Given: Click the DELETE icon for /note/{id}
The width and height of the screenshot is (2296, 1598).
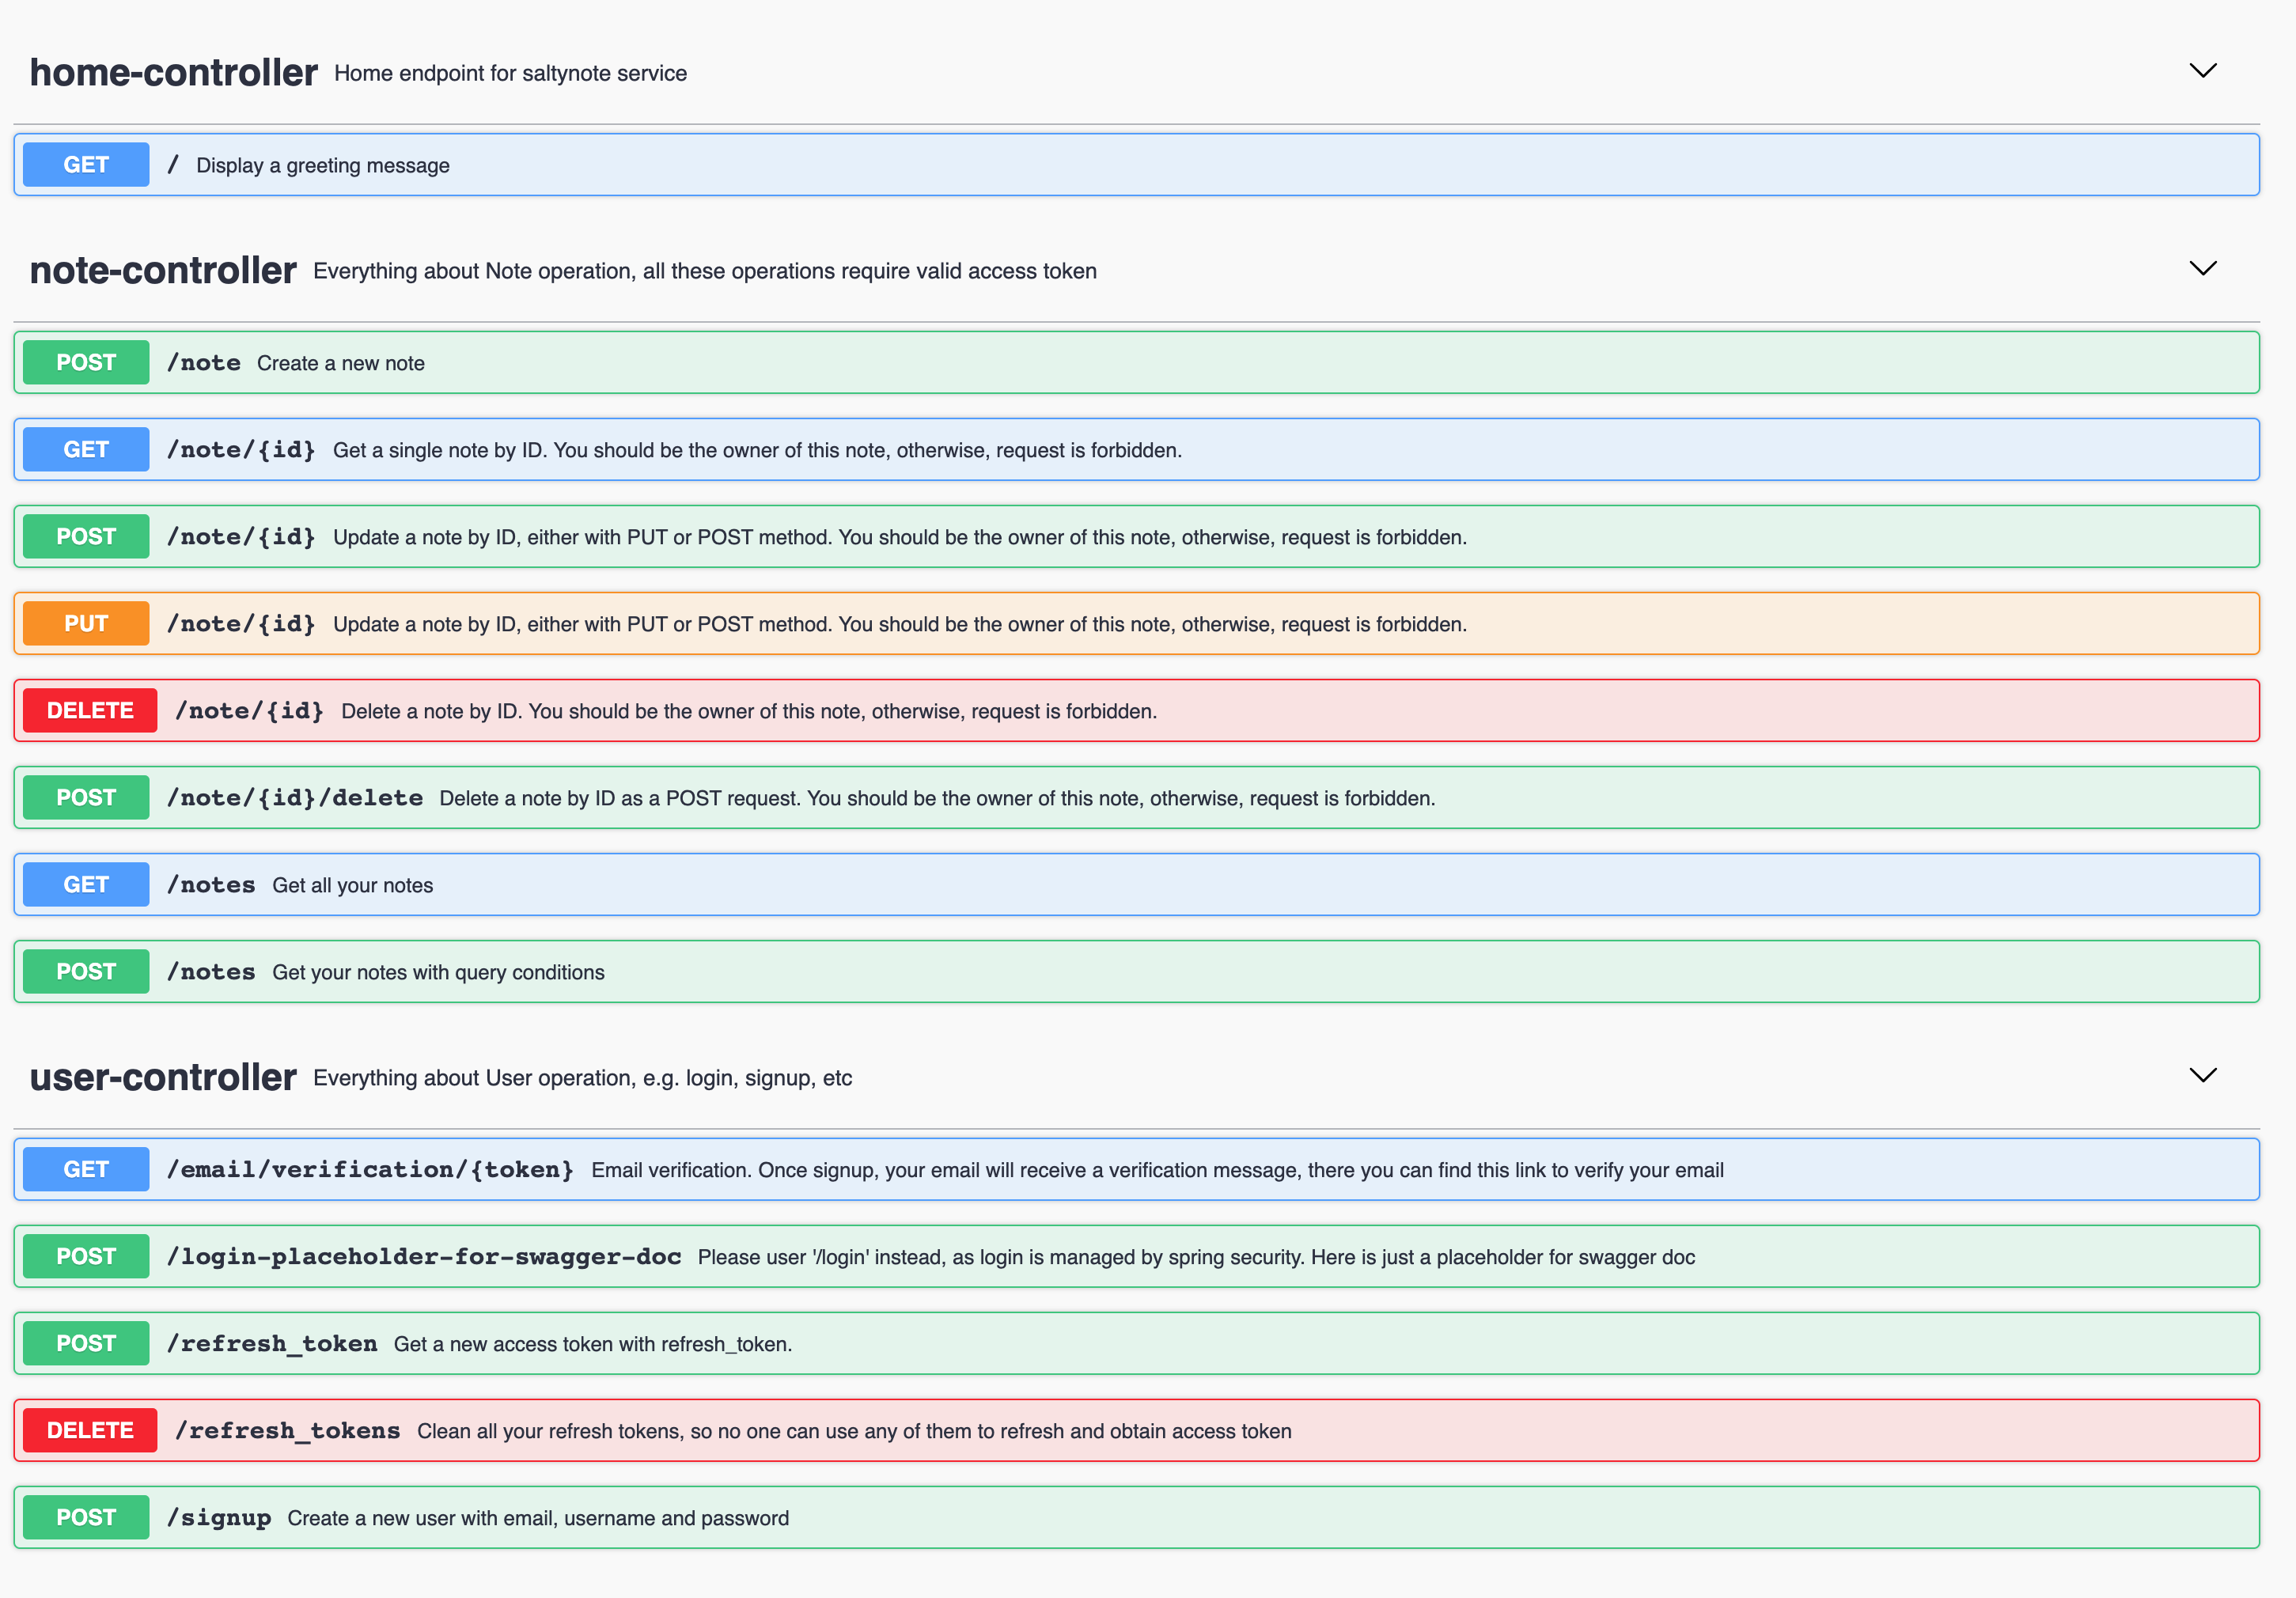Looking at the screenshot, I should (x=91, y=710).
